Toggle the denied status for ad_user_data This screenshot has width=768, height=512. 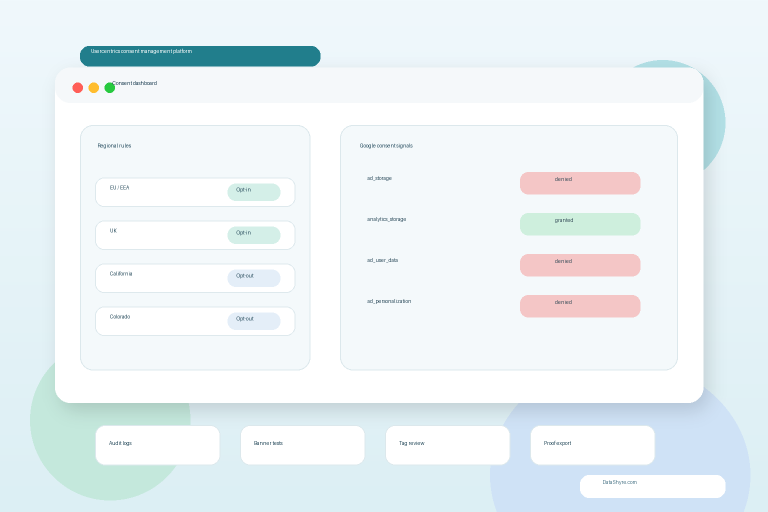click(x=580, y=265)
